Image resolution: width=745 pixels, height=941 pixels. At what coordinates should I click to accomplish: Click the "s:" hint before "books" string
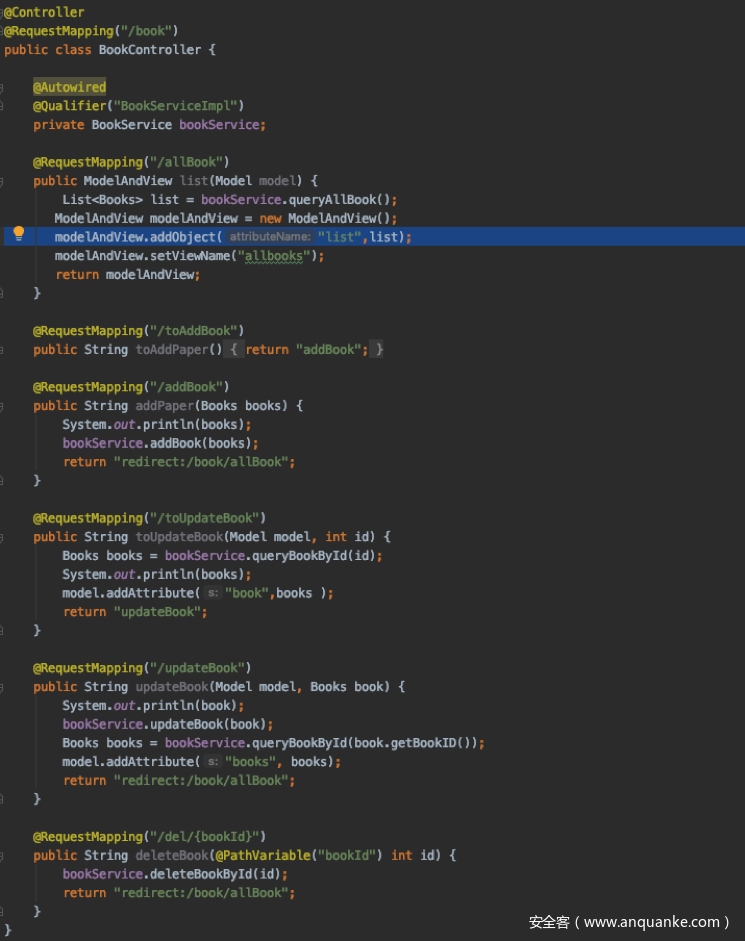pos(212,762)
